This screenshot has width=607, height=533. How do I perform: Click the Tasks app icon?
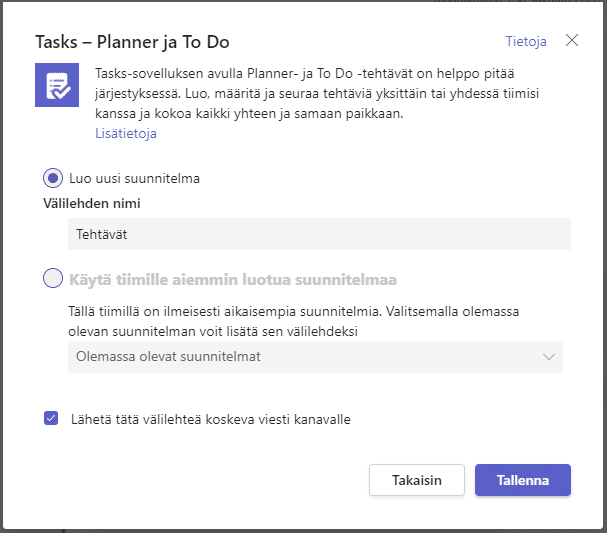tap(57, 85)
